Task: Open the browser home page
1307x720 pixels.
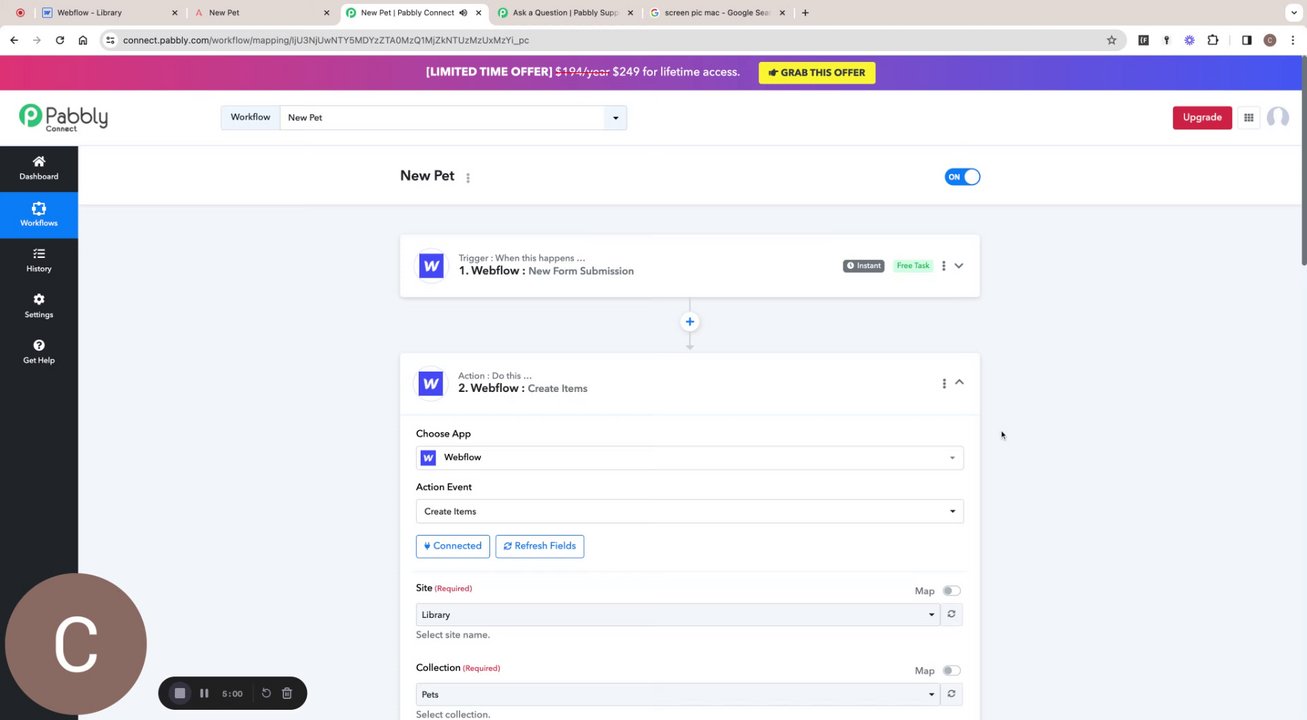Action: point(83,40)
